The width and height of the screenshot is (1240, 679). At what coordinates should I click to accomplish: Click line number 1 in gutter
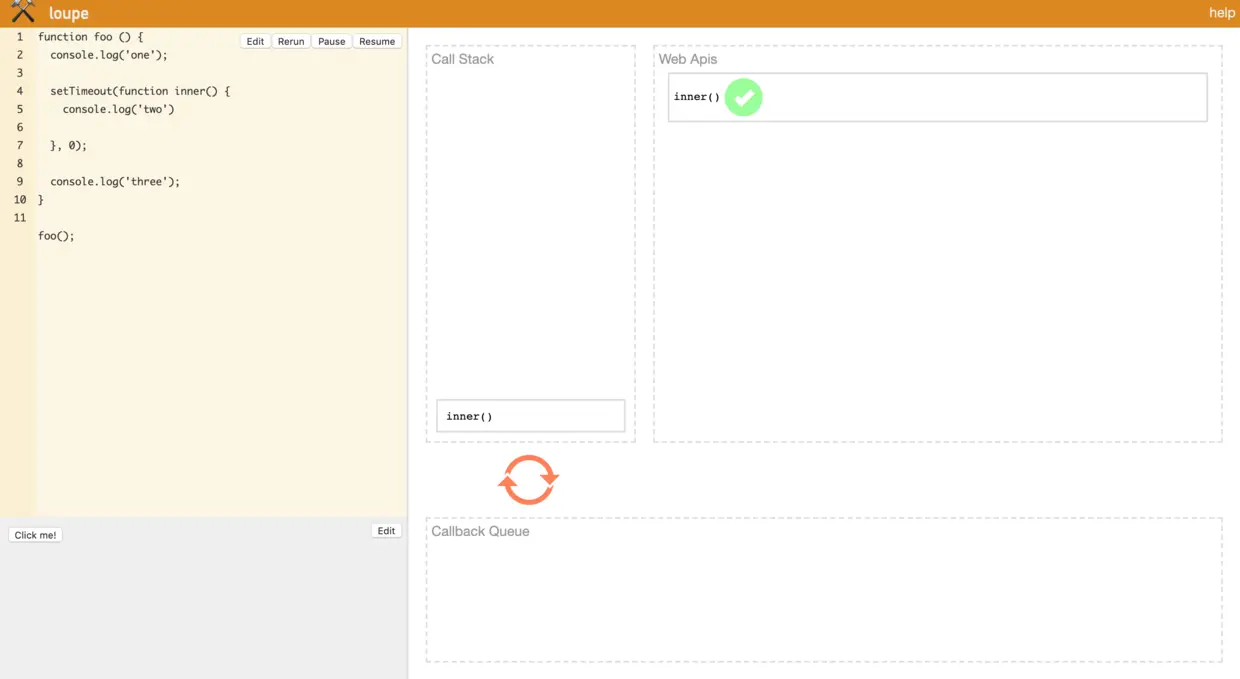pyautogui.click(x=20, y=37)
